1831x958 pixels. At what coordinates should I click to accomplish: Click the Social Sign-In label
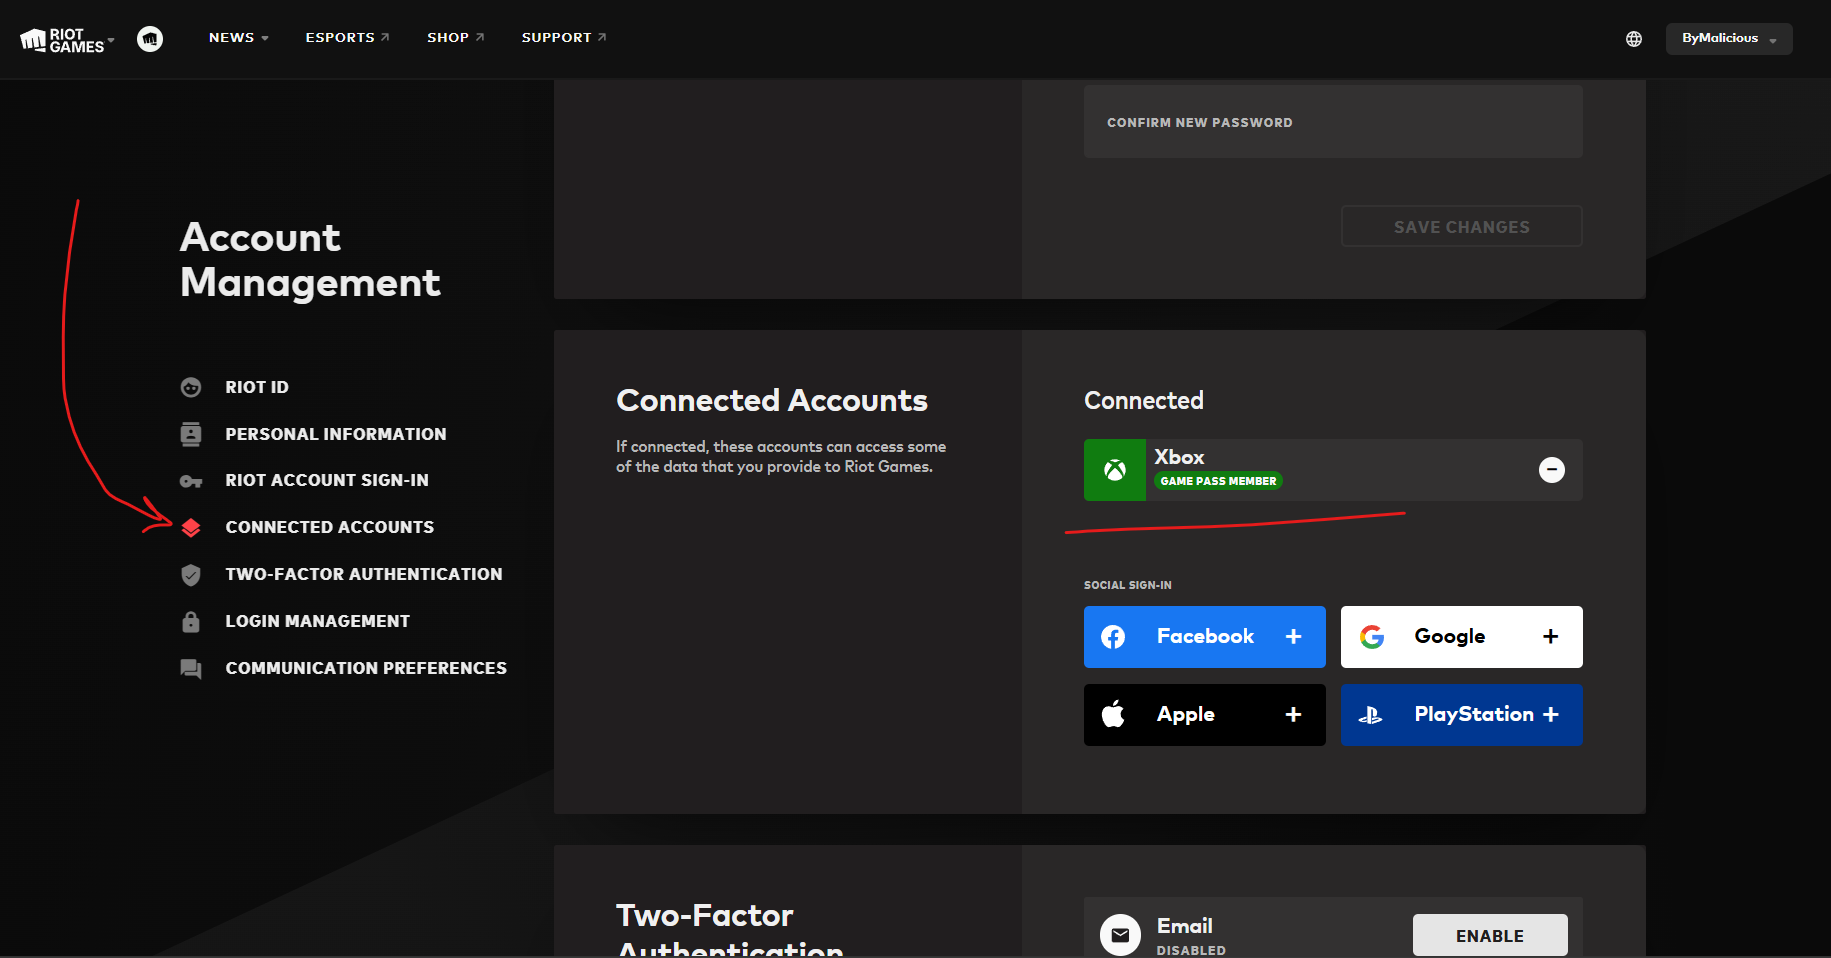(1128, 585)
